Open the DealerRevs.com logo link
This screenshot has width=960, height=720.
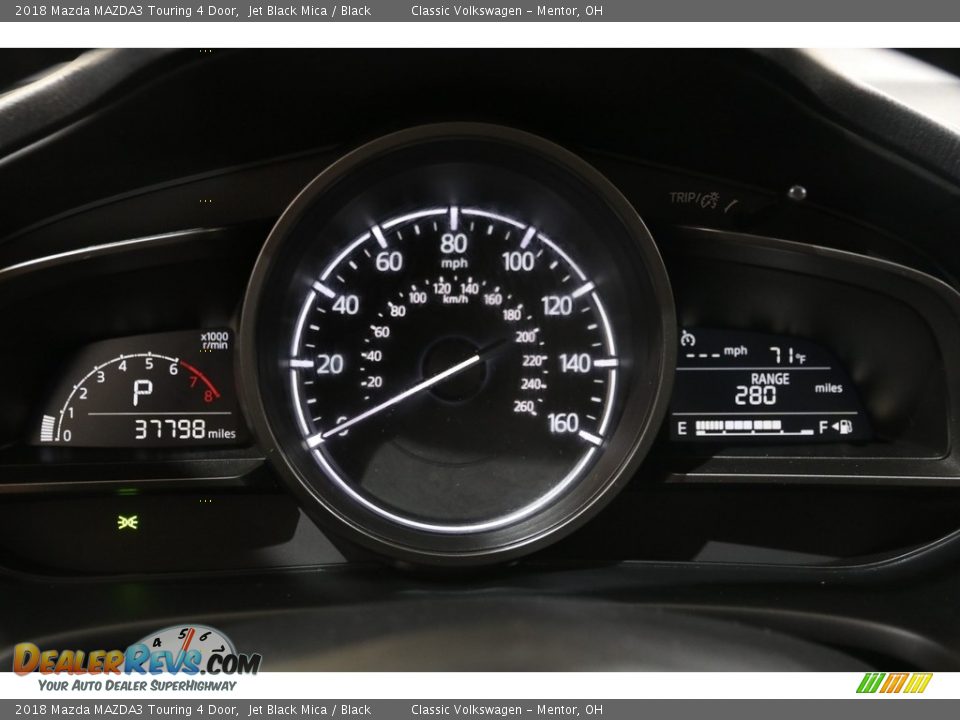[x=136, y=659]
